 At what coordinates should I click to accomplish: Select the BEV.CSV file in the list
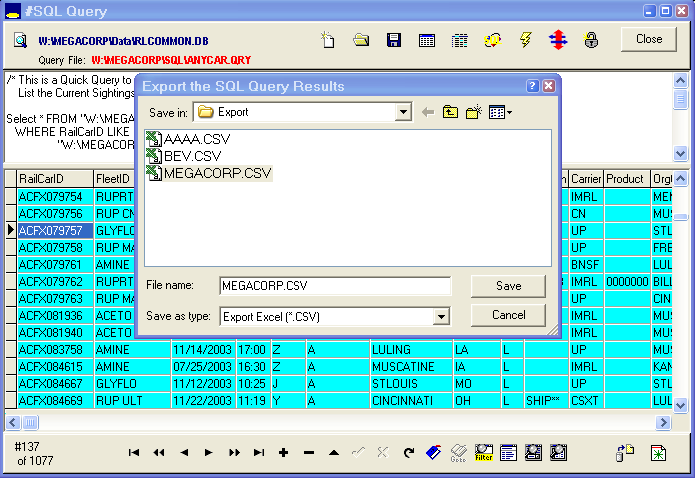tap(193, 156)
